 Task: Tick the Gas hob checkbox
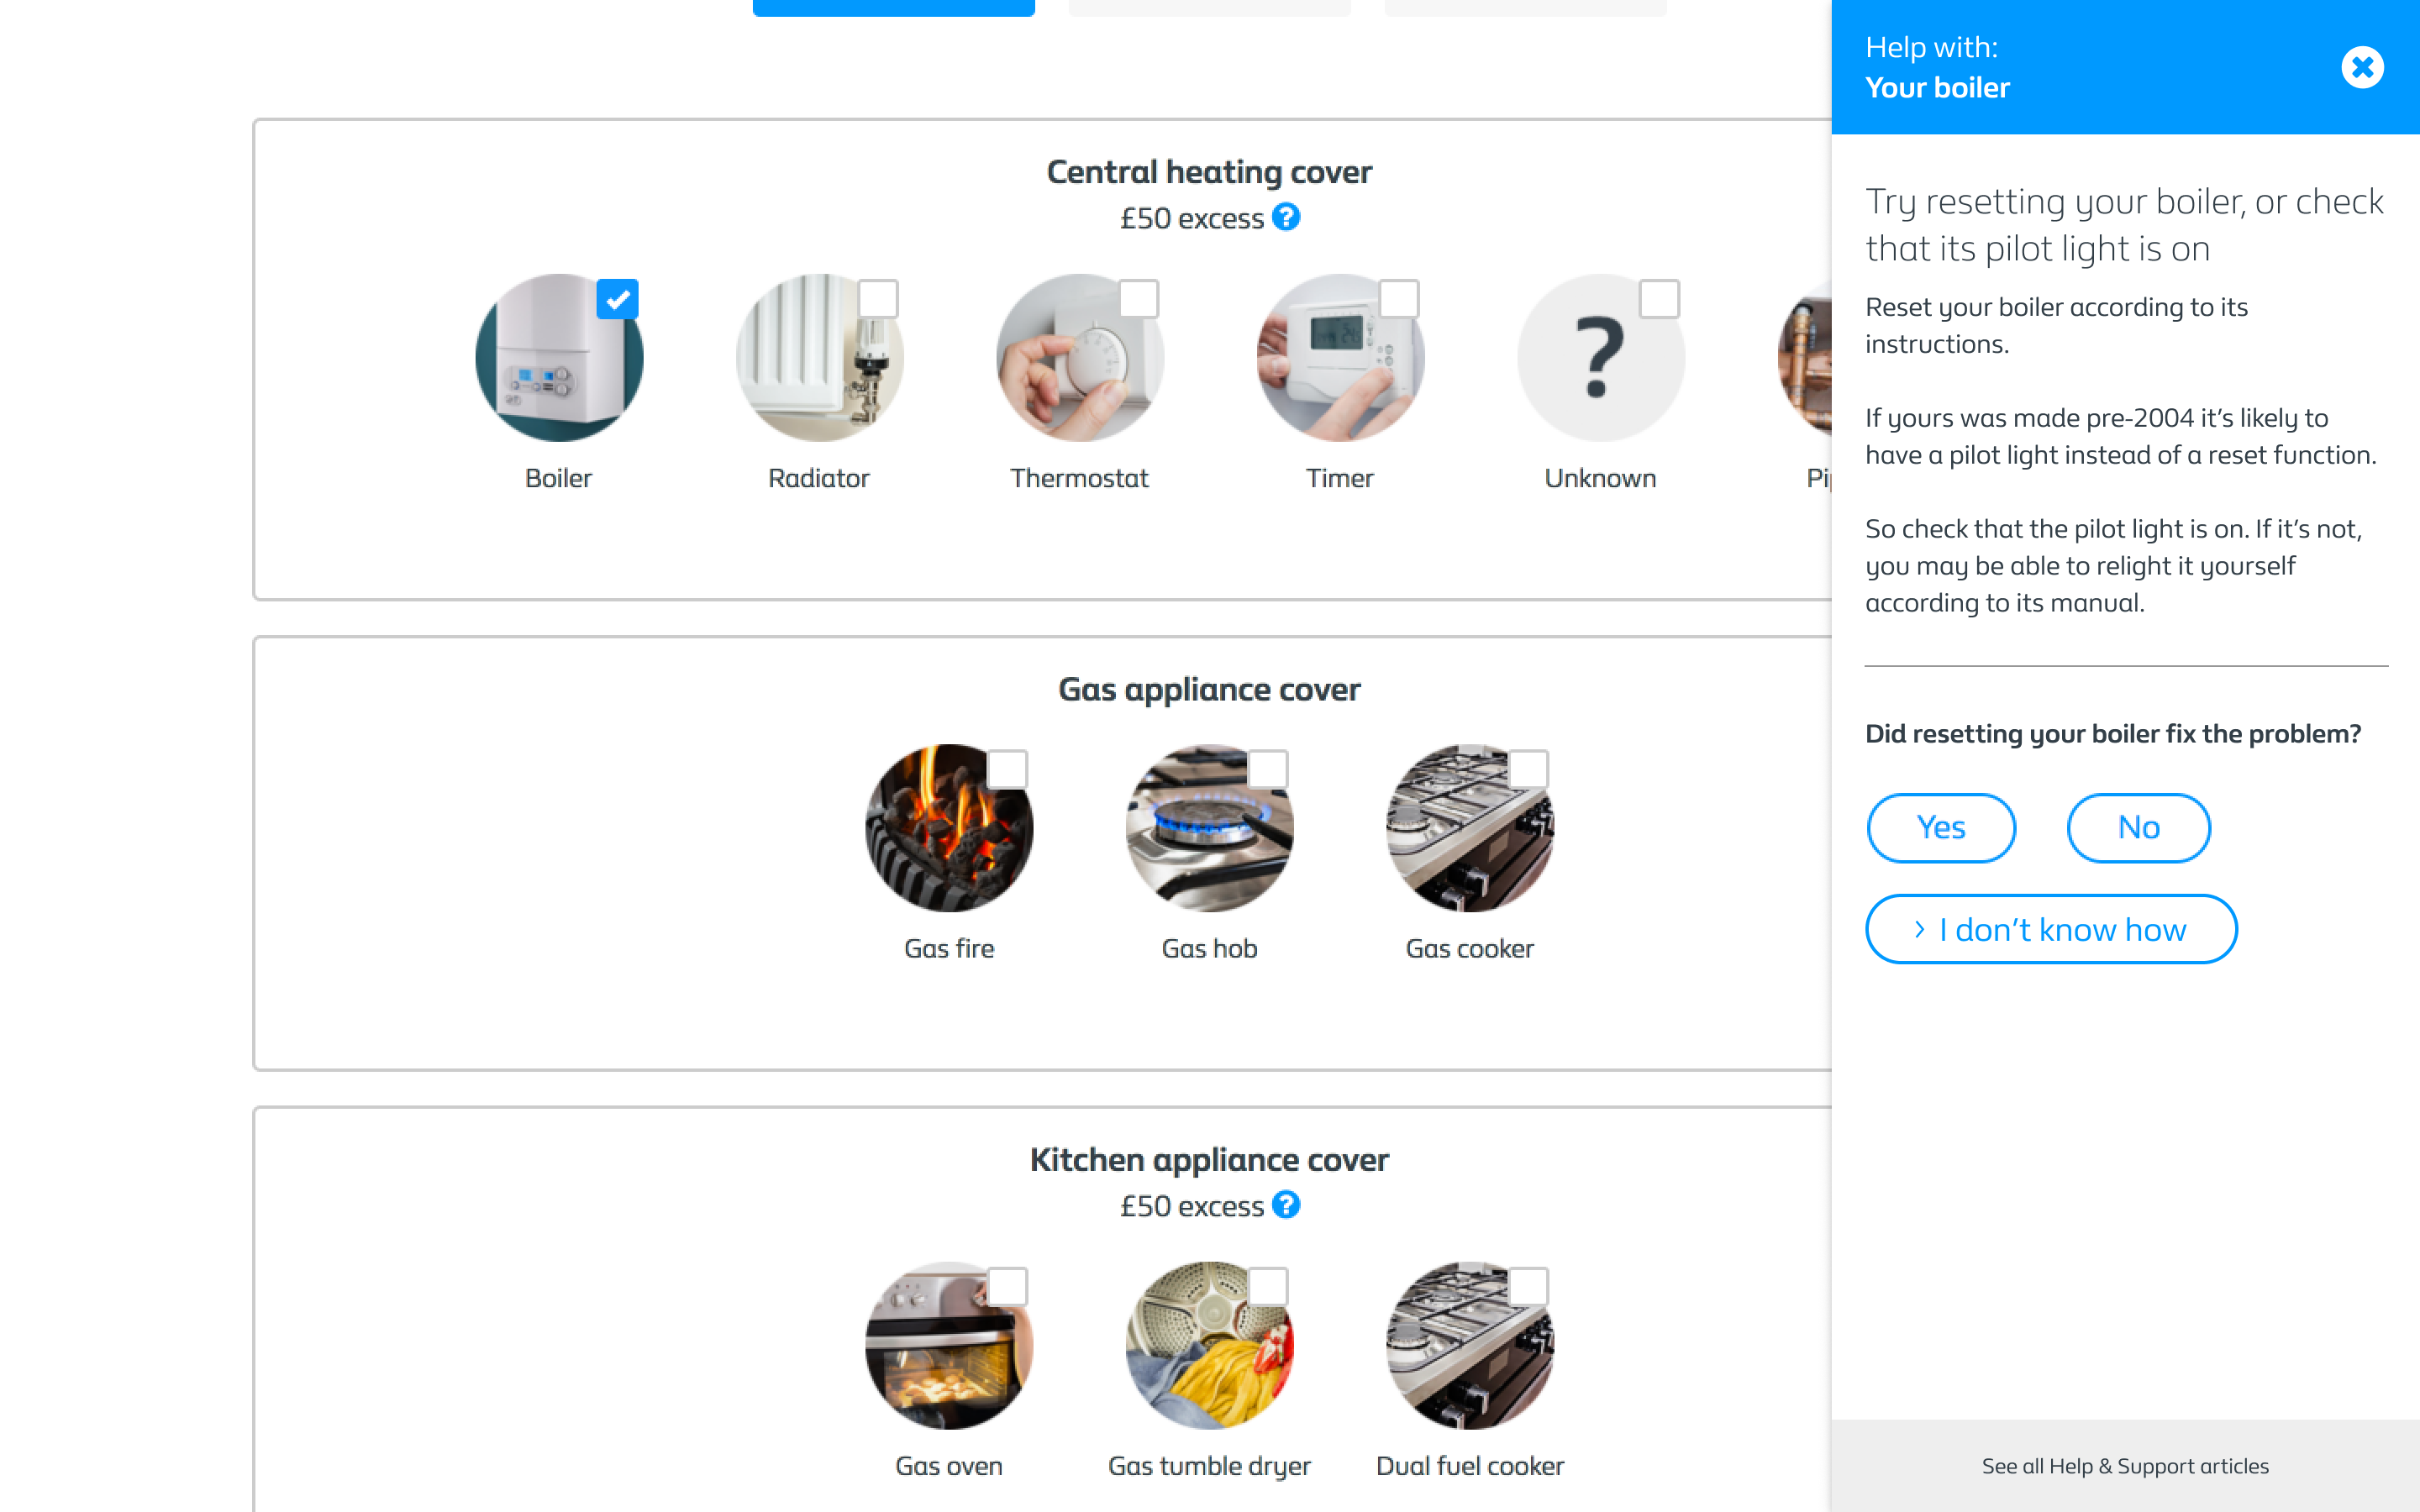click(x=1268, y=769)
